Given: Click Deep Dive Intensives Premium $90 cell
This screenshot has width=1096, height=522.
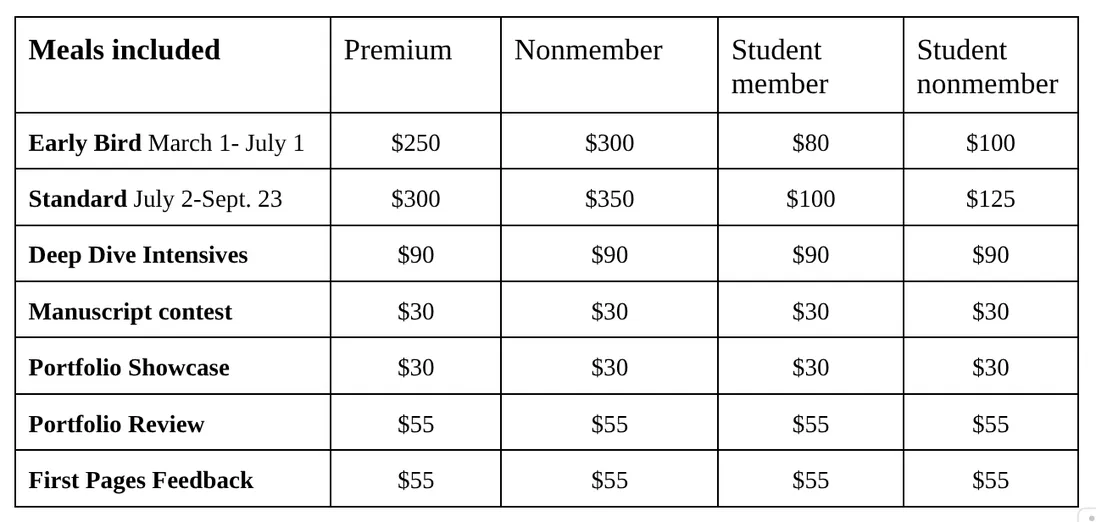Looking at the screenshot, I should coord(415,255).
